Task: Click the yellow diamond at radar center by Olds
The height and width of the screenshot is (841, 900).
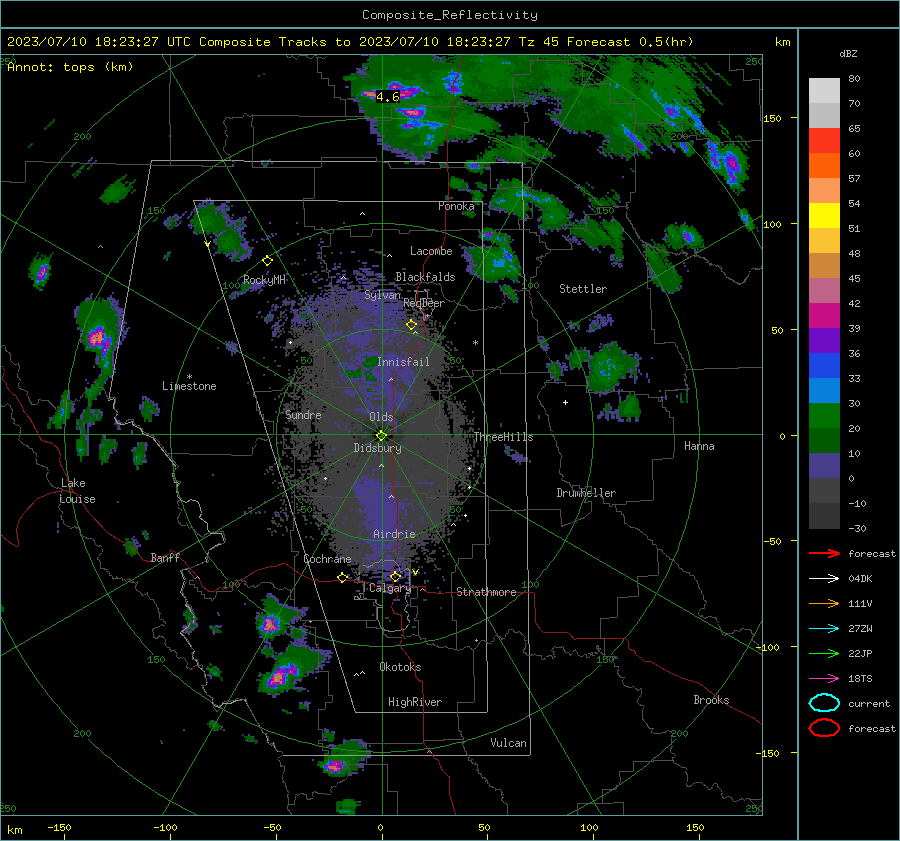Action: pyautogui.click(x=381, y=436)
